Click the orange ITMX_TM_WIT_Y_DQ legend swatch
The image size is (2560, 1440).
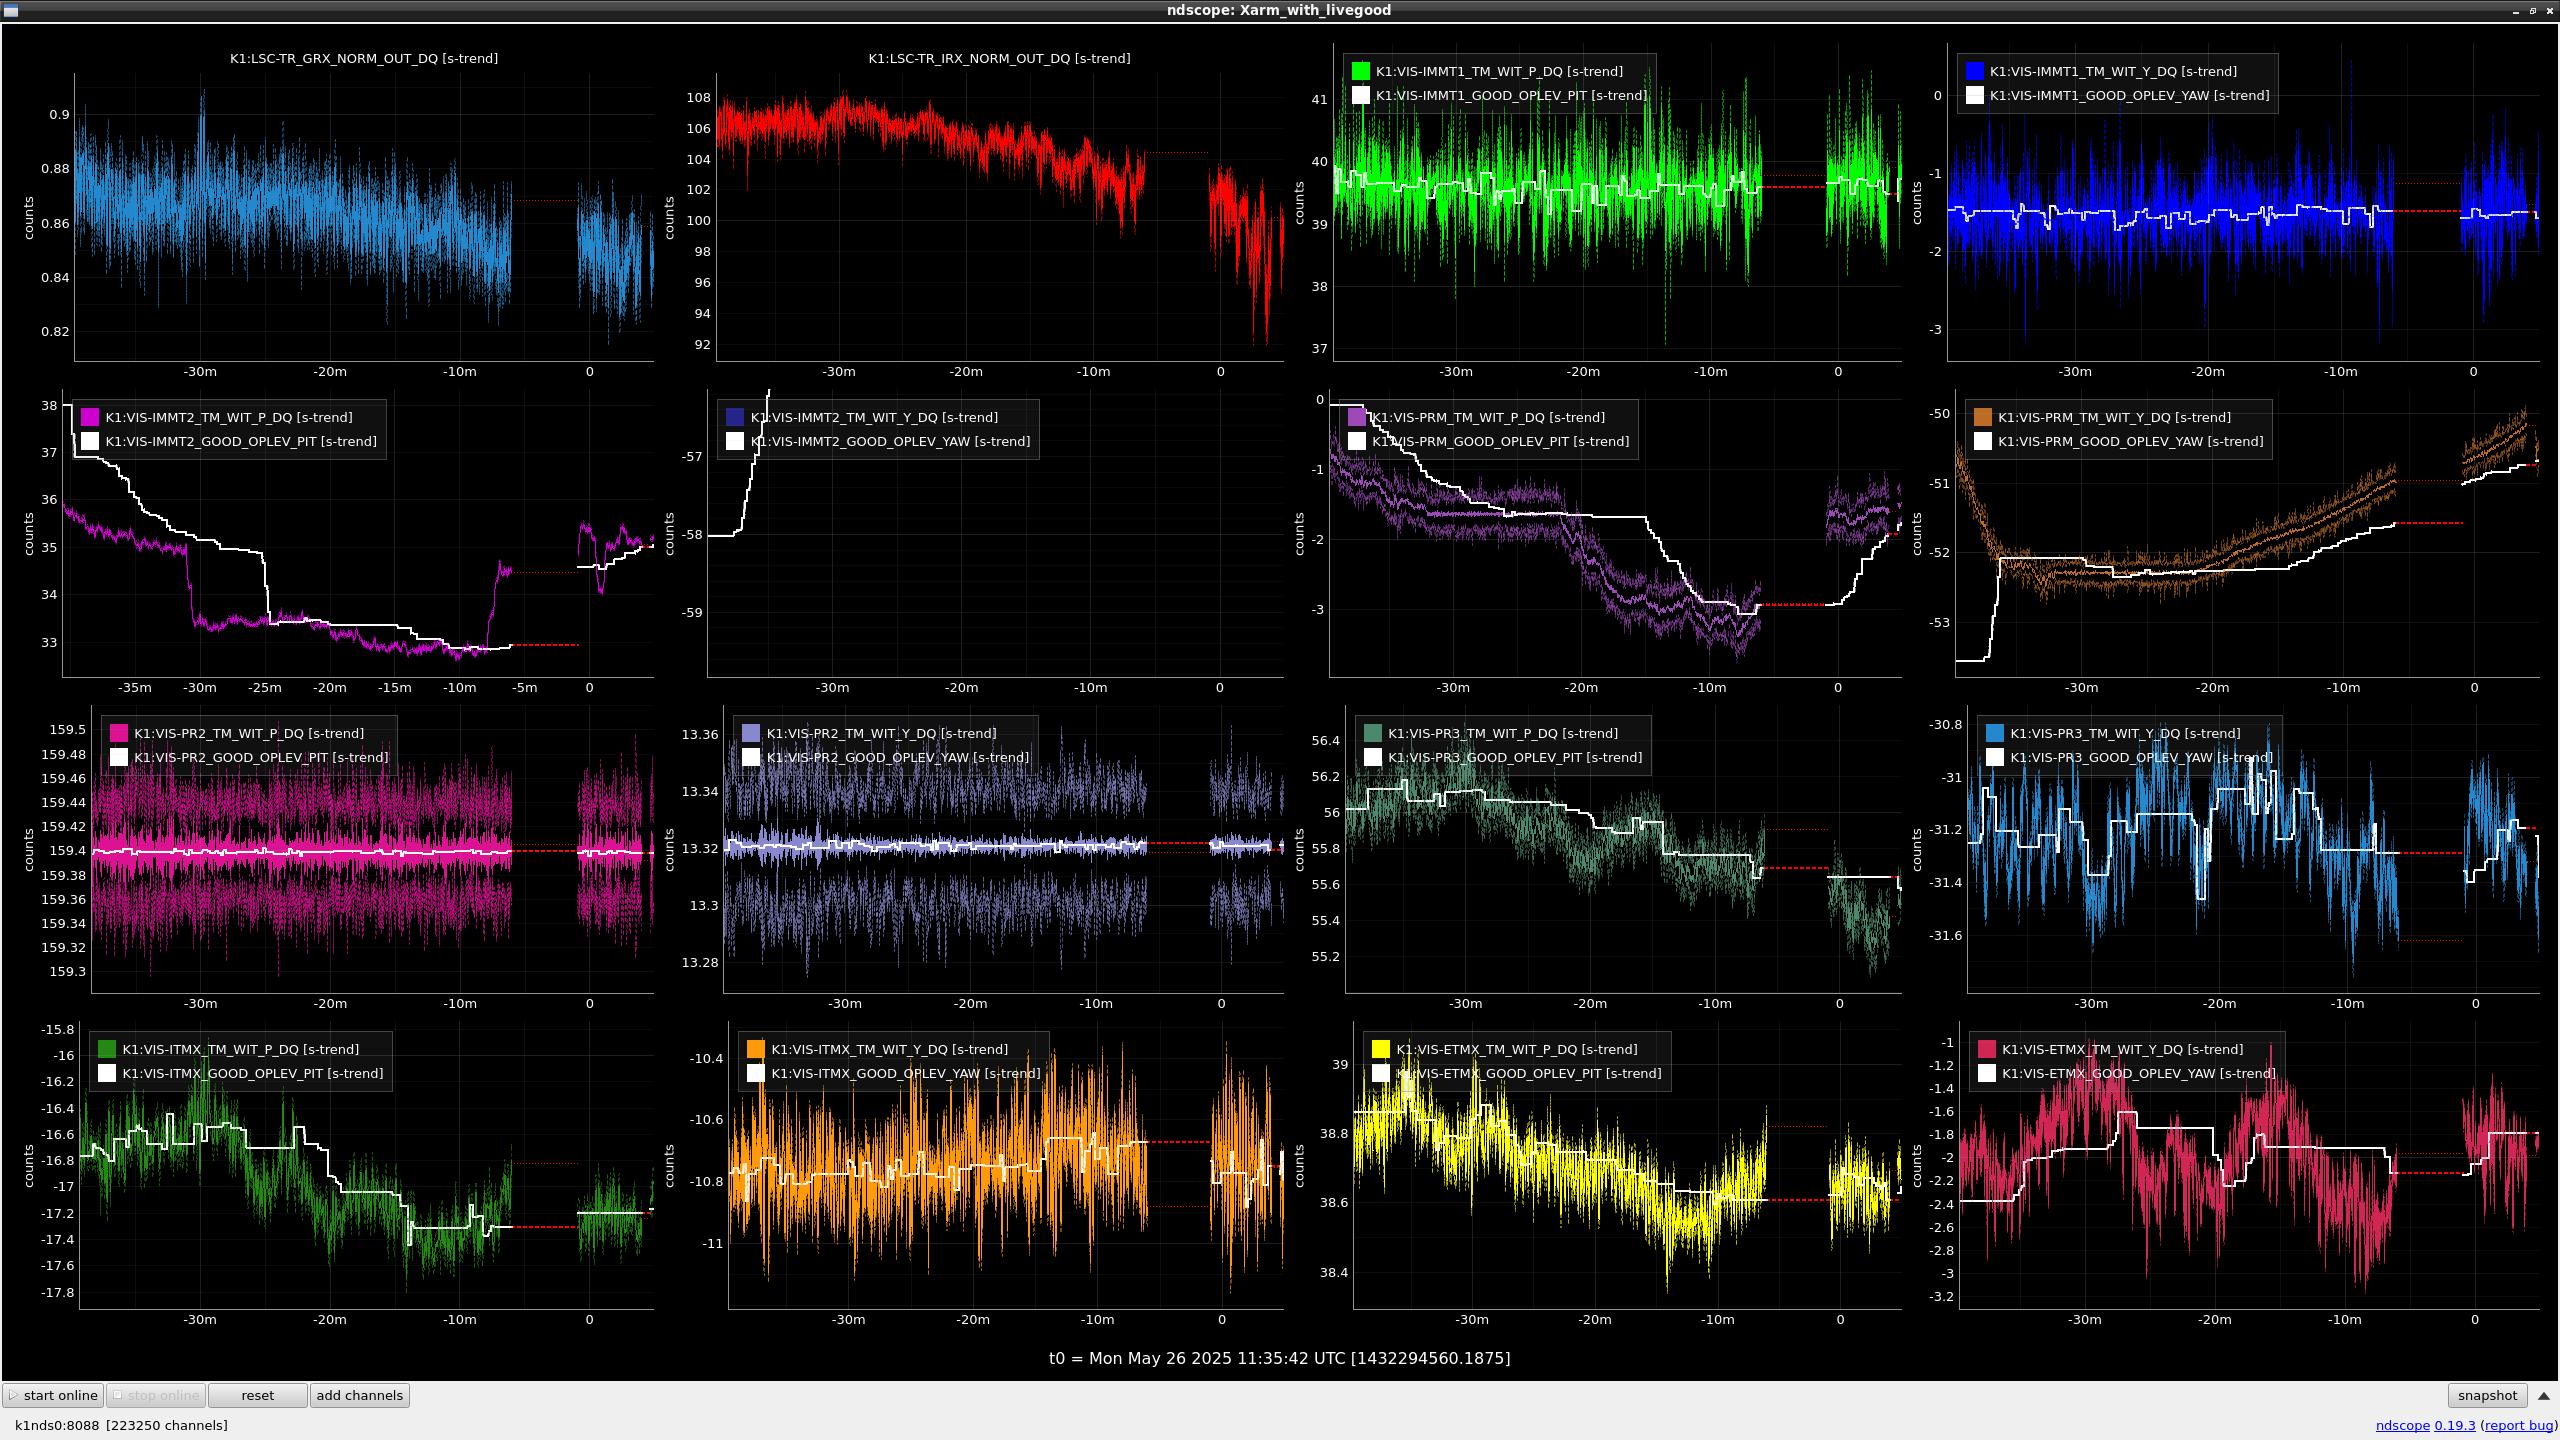tap(756, 1049)
